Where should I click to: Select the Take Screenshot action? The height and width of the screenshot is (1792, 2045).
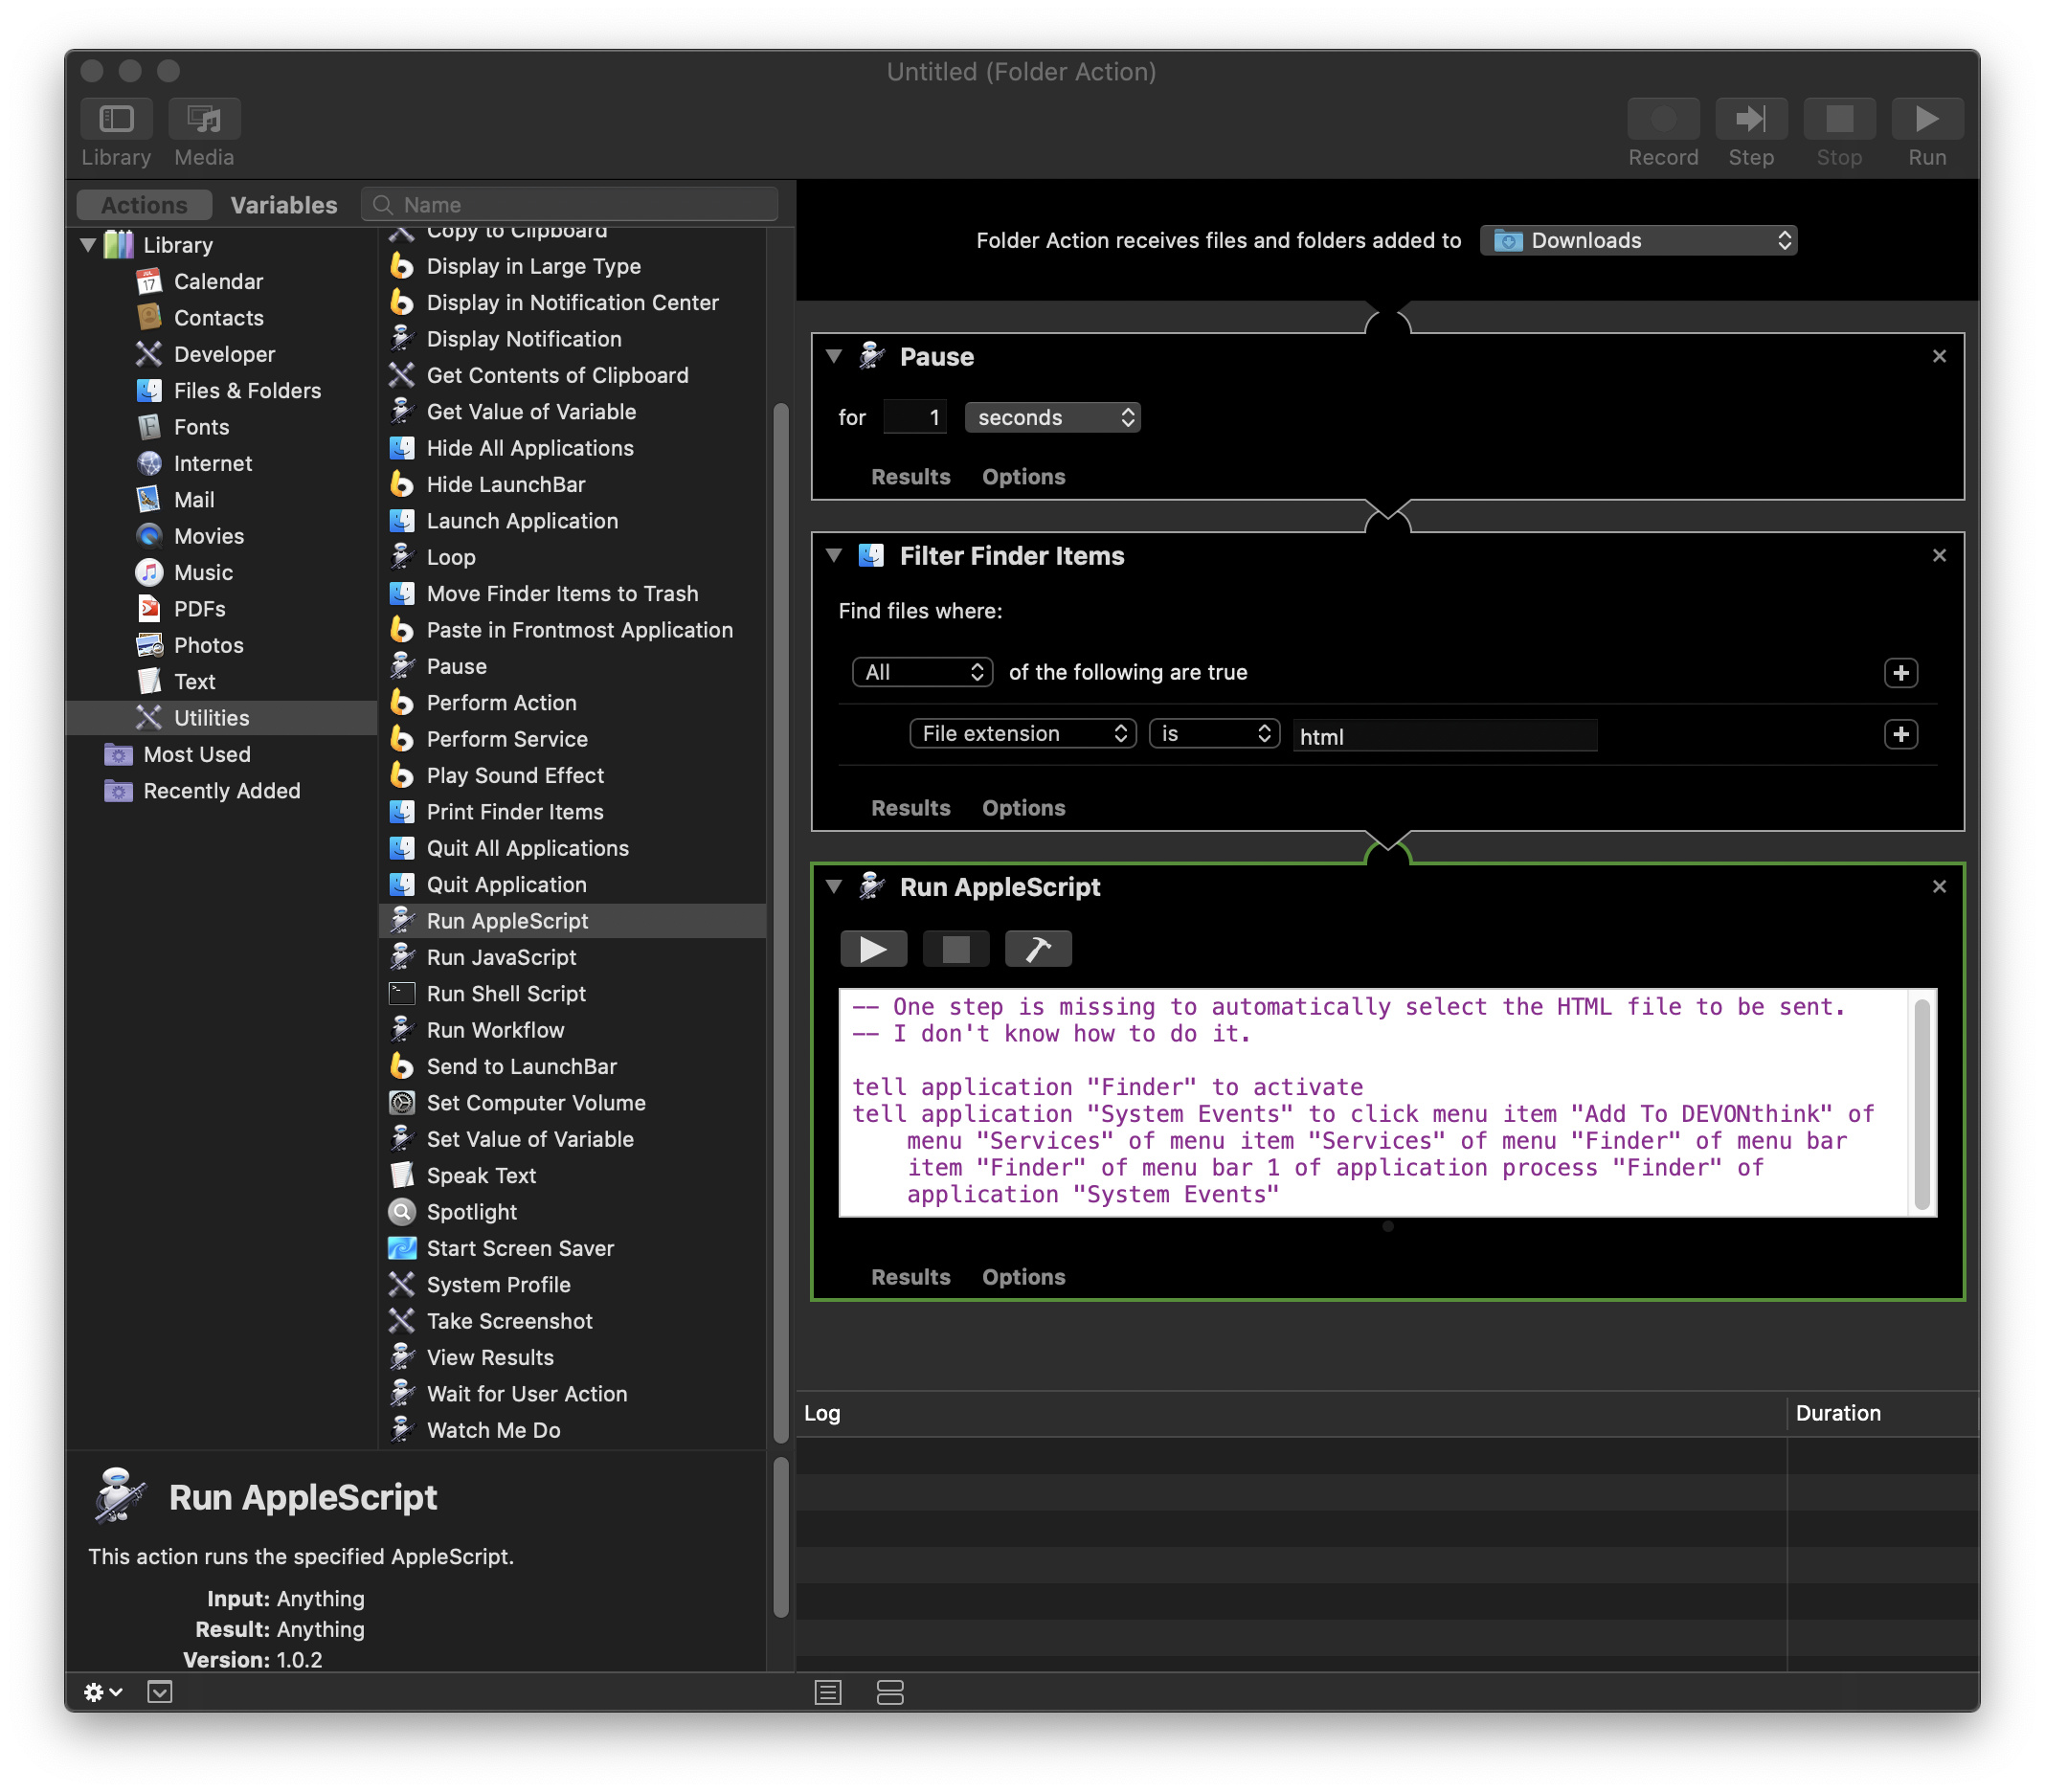pos(509,1321)
